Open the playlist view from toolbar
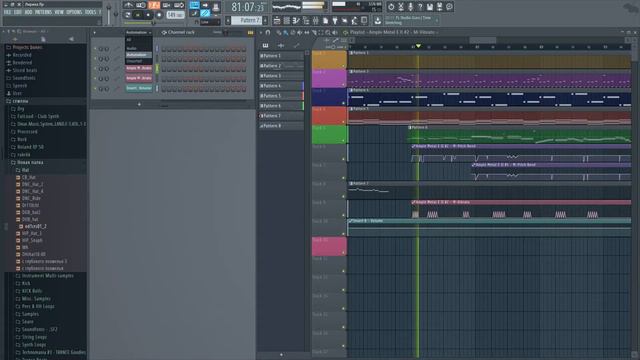The height and width of the screenshot is (360, 640). tap(277, 20)
